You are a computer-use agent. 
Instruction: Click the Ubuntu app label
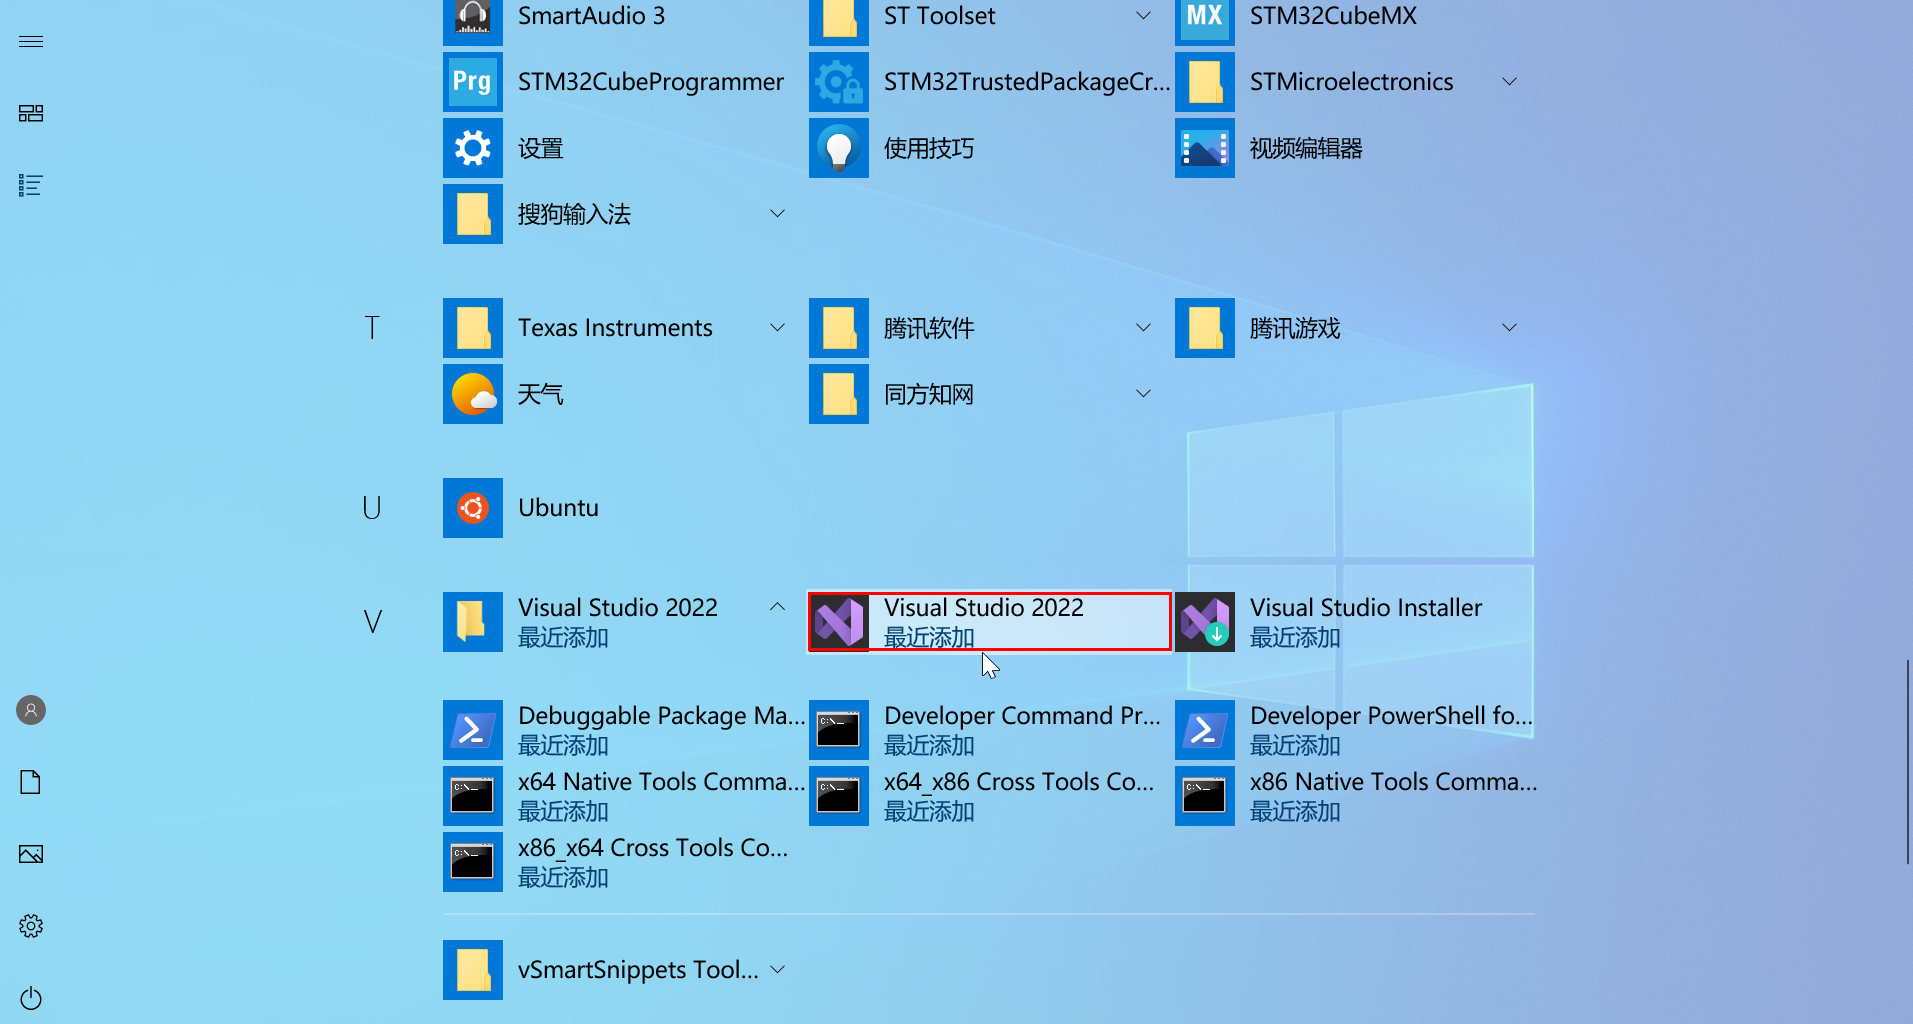(x=558, y=508)
